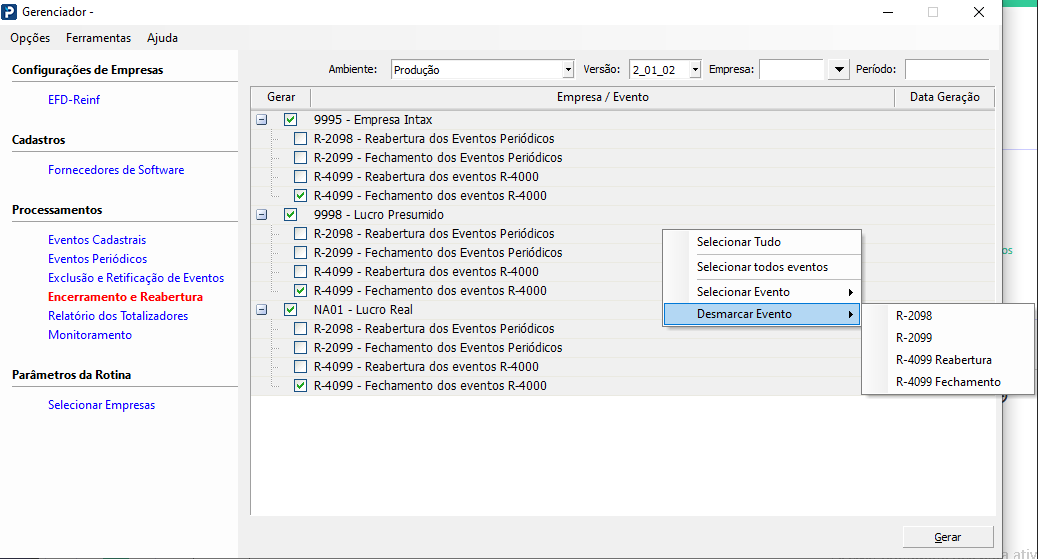Image resolution: width=1038 pixels, height=559 pixels.
Task: Open the Ferramentas menu
Action: pos(98,38)
